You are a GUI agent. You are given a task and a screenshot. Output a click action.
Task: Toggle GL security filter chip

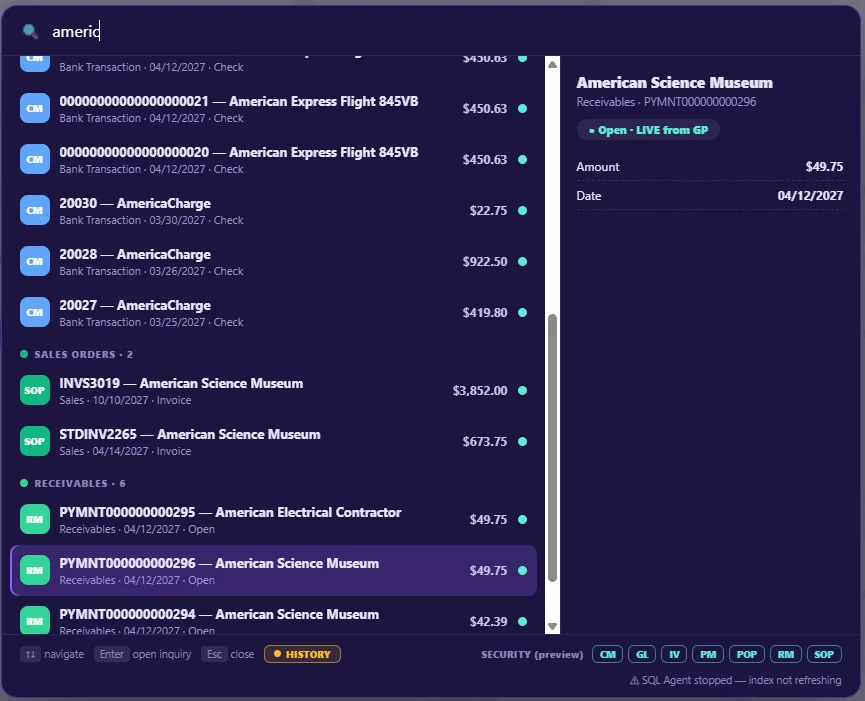[x=642, y=655]
